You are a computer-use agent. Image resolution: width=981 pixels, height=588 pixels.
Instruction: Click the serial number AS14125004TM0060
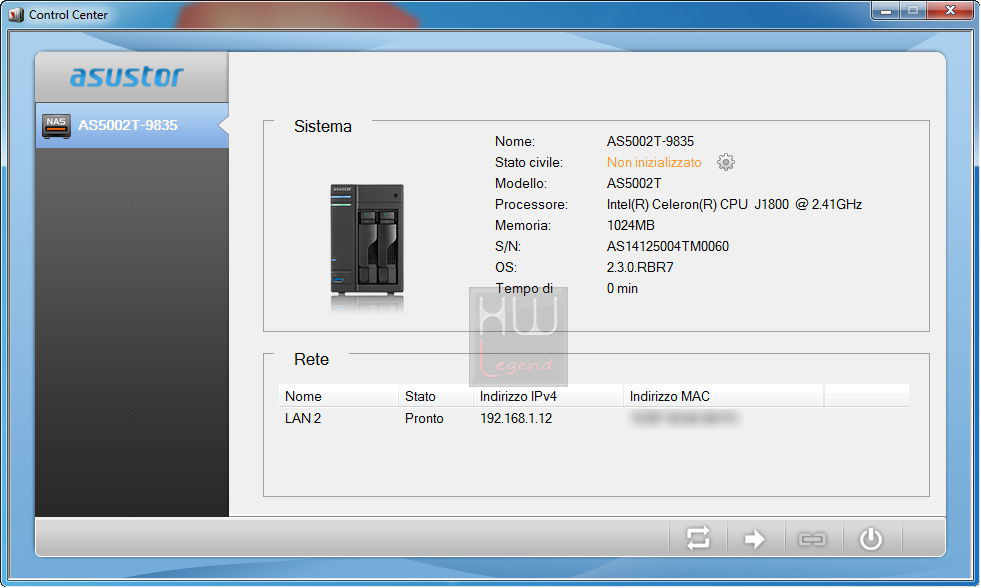click(668, 246)
